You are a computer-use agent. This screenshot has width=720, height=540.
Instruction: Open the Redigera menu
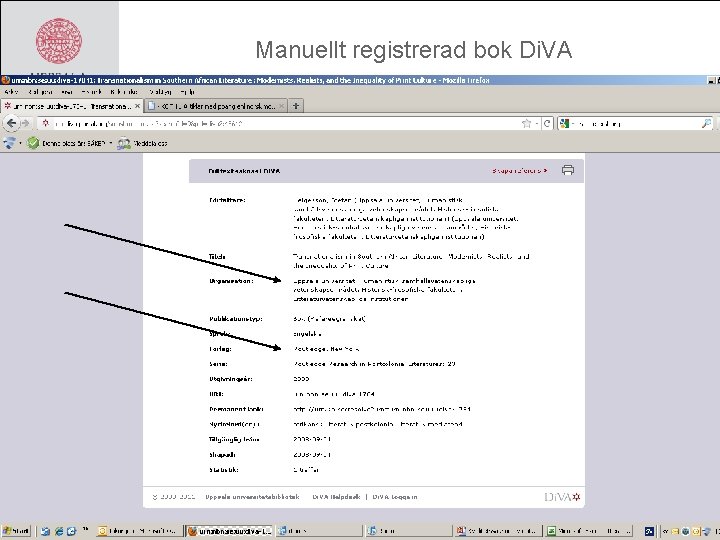39,92
